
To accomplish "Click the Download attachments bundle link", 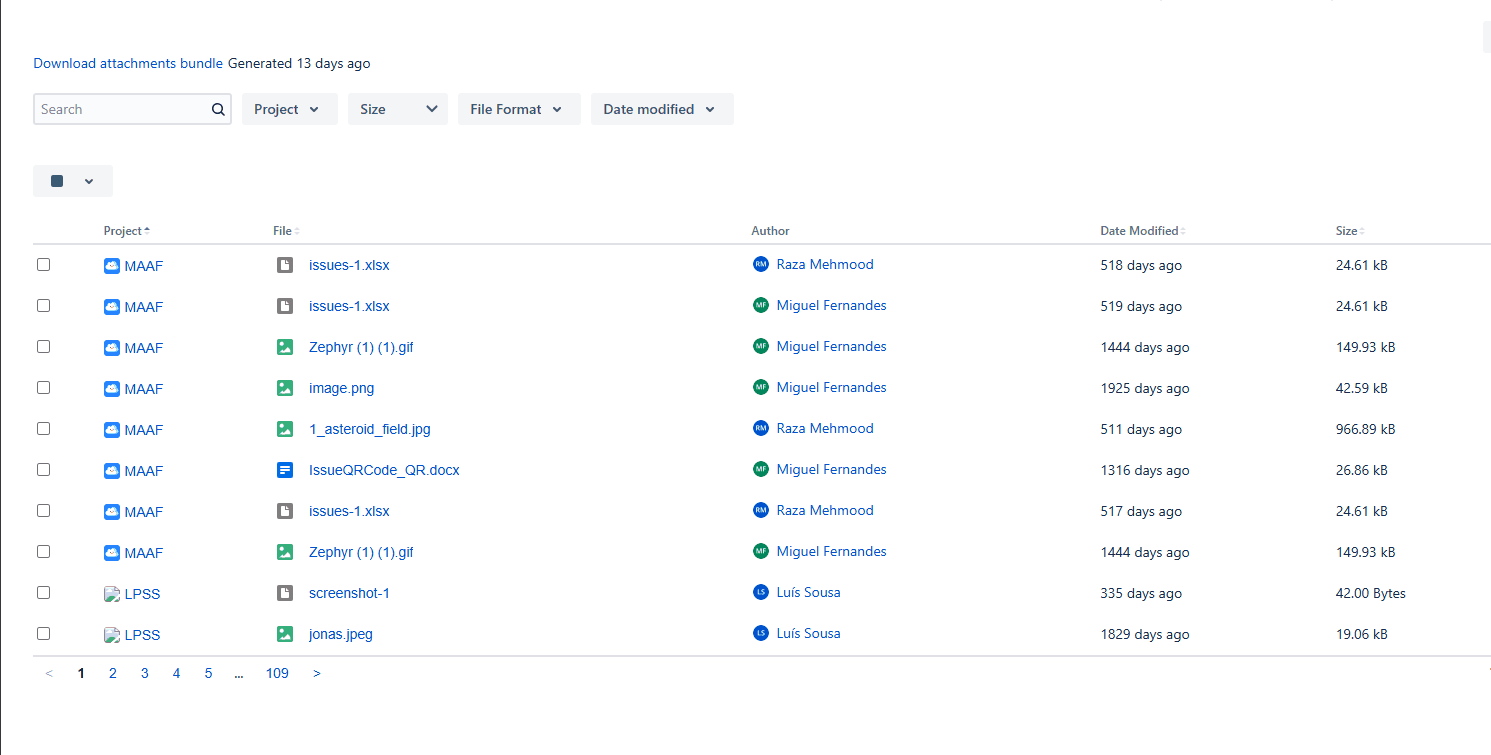I will click(x=128, y=63).
